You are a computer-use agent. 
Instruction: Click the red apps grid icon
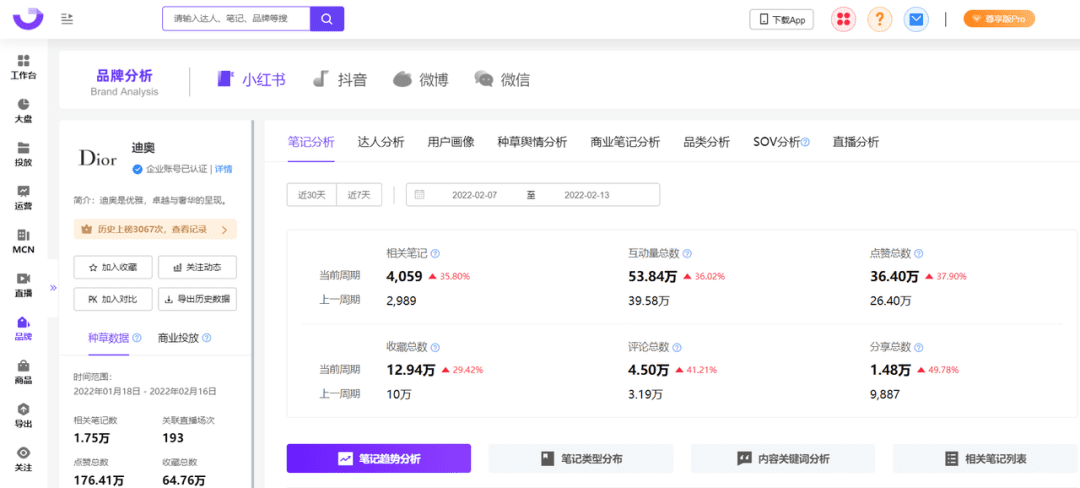tap(845, 19)
